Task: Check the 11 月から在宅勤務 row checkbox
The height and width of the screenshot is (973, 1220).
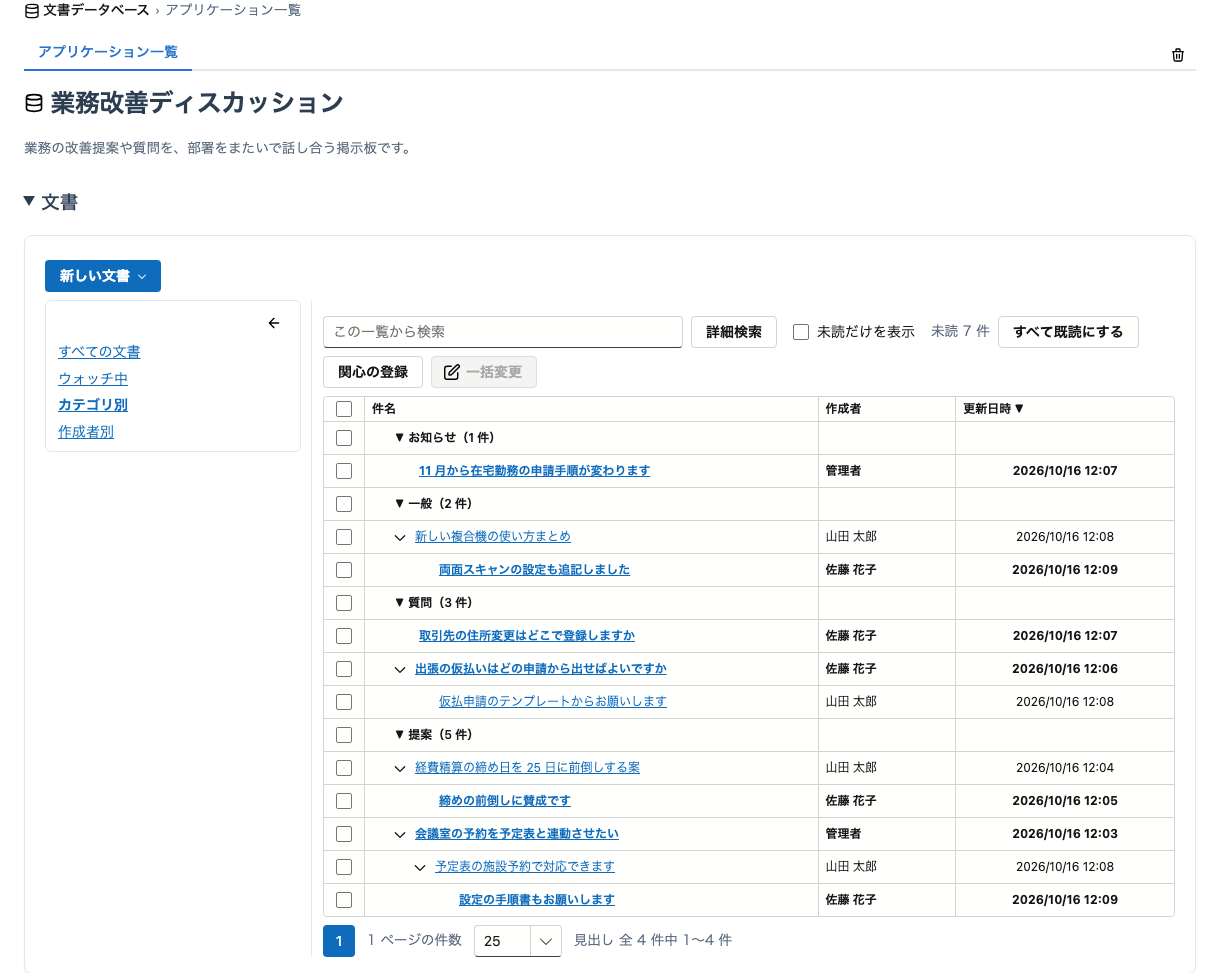Action: pos(344,471)
